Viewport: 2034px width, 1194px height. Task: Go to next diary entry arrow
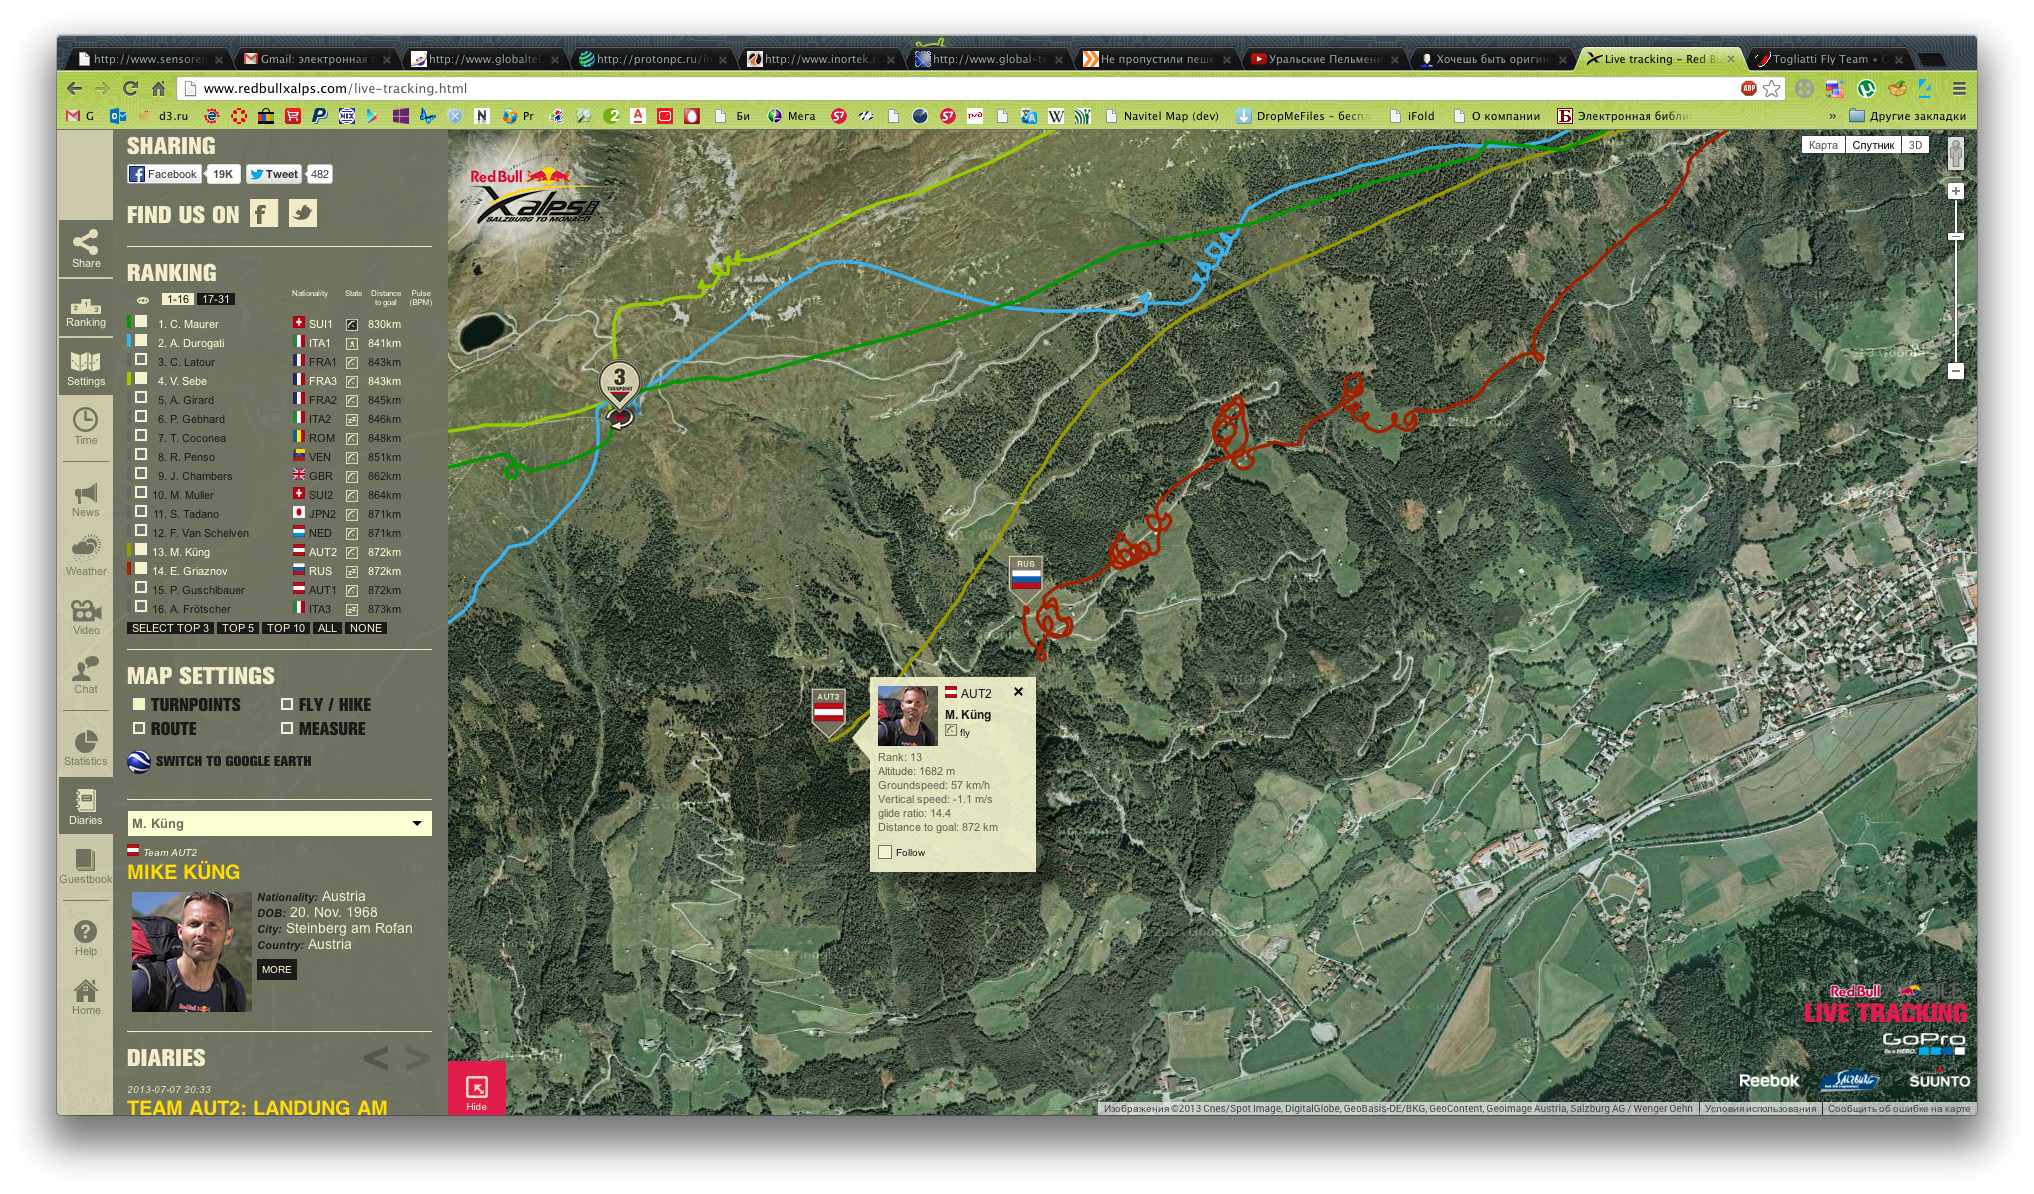(x=418, y=1058)
